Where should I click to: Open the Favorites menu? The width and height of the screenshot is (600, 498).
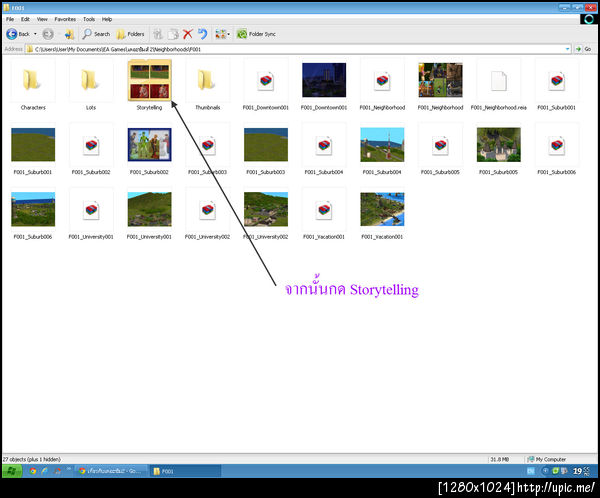click(x=65, y=19)
